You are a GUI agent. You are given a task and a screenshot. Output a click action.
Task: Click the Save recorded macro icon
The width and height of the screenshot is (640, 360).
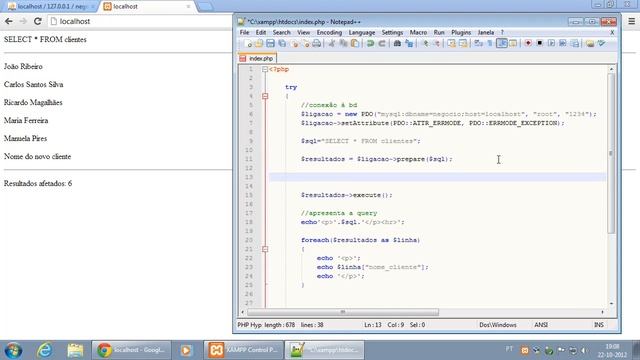coord(575,43)
